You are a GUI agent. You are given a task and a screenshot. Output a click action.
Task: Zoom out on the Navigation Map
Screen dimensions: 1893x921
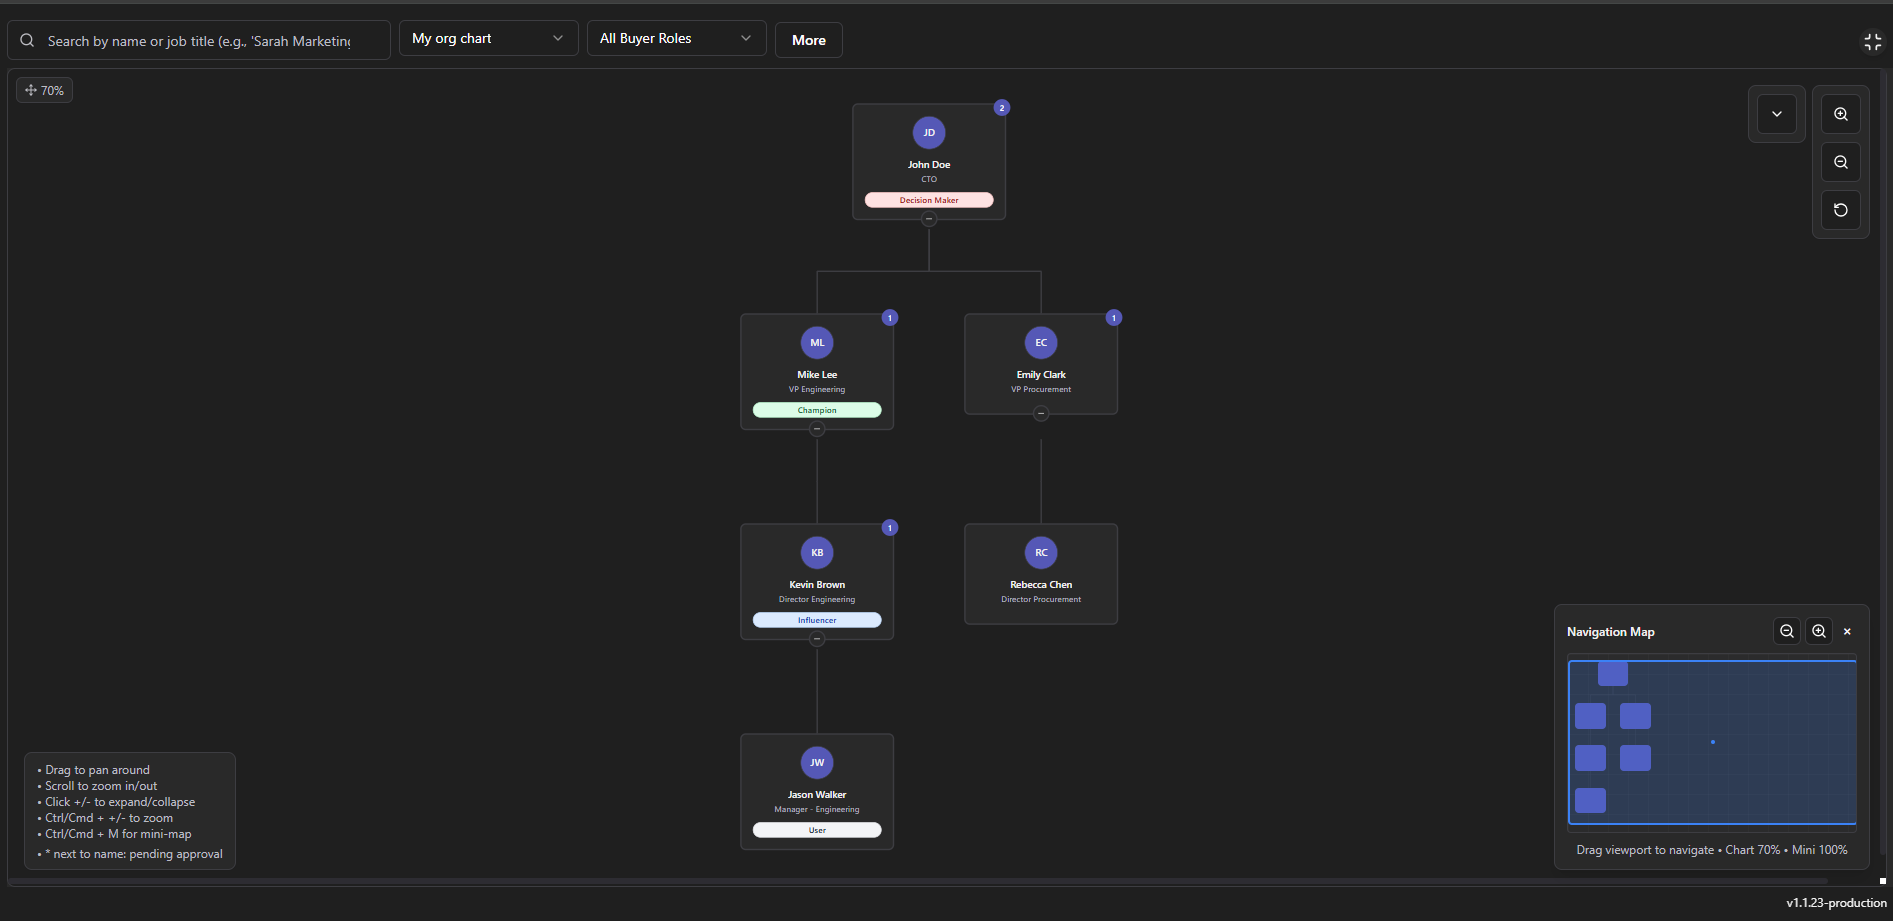click(x=1787, y=631)
